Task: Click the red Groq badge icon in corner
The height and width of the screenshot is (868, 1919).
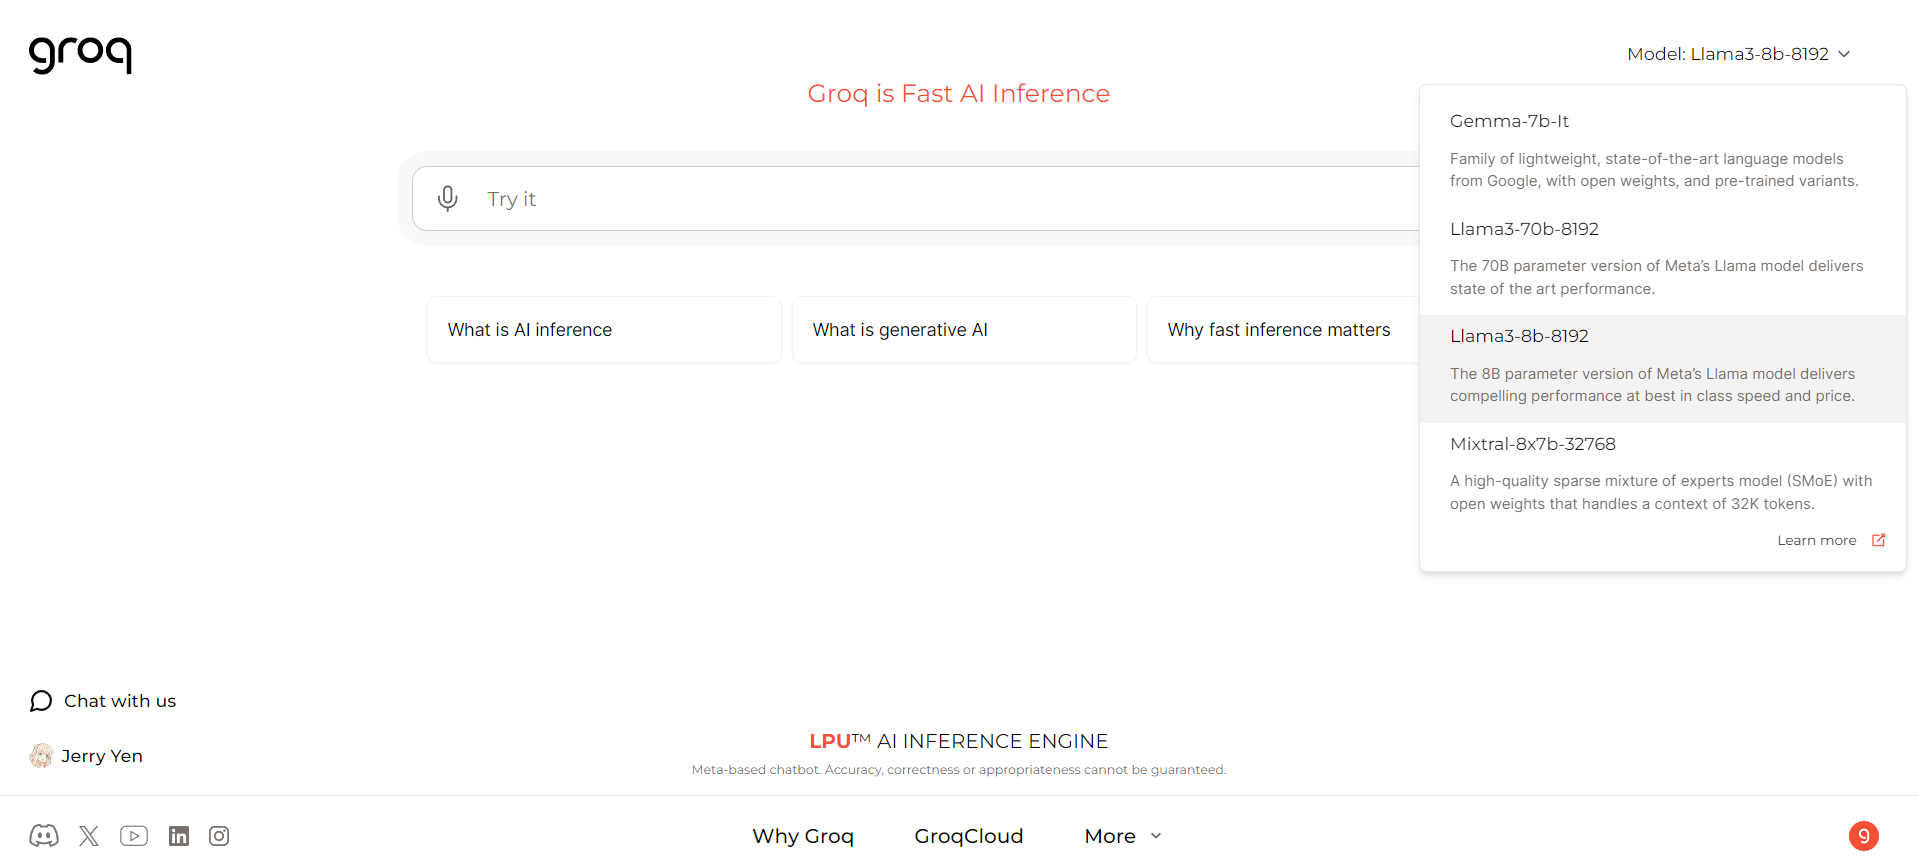Action: click(x=1864, y=836)
